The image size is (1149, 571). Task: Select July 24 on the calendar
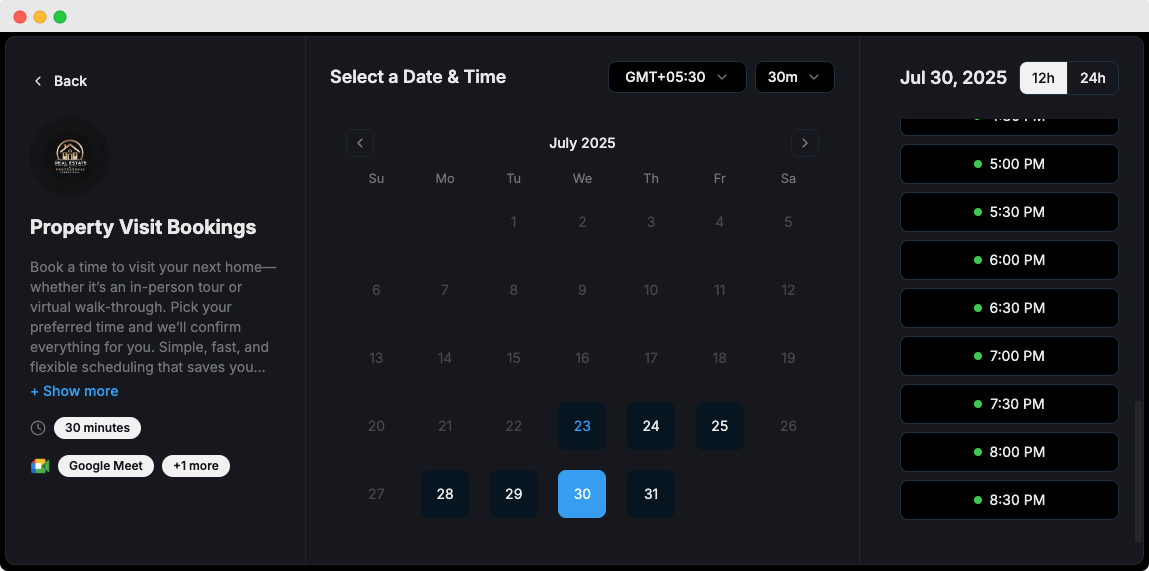point(651,426)
